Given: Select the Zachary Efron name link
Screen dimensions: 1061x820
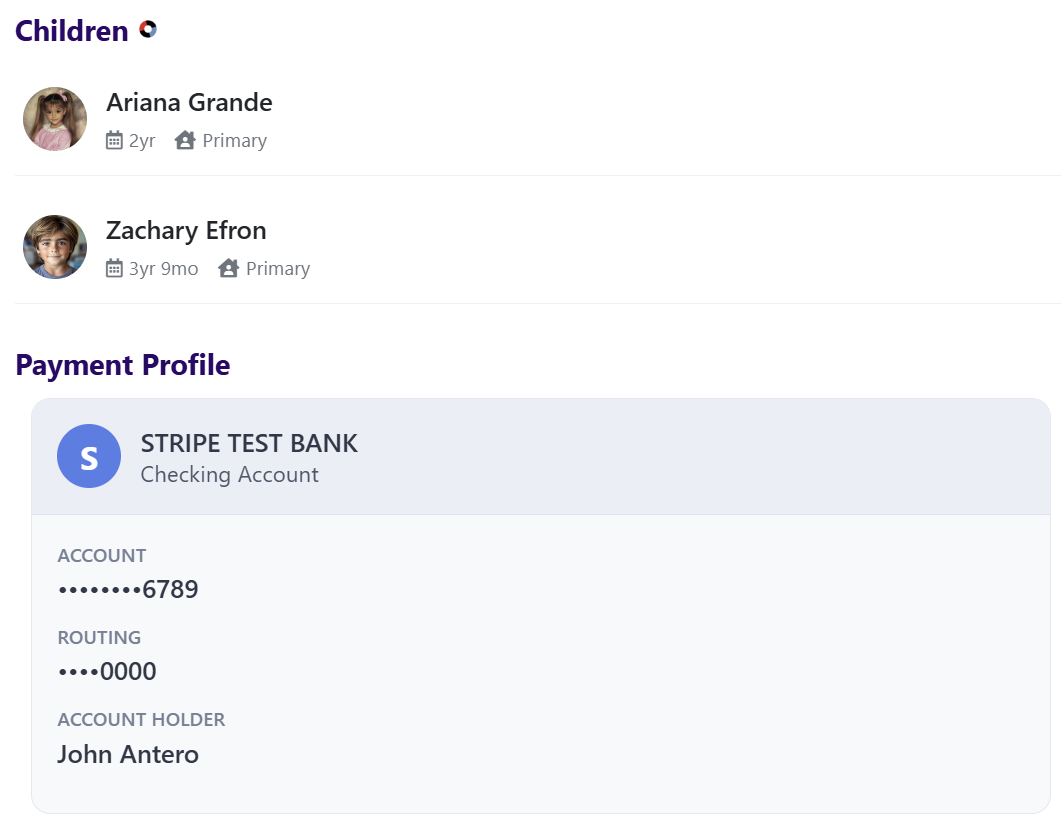Looking at the screenshot, I should 186,231.
